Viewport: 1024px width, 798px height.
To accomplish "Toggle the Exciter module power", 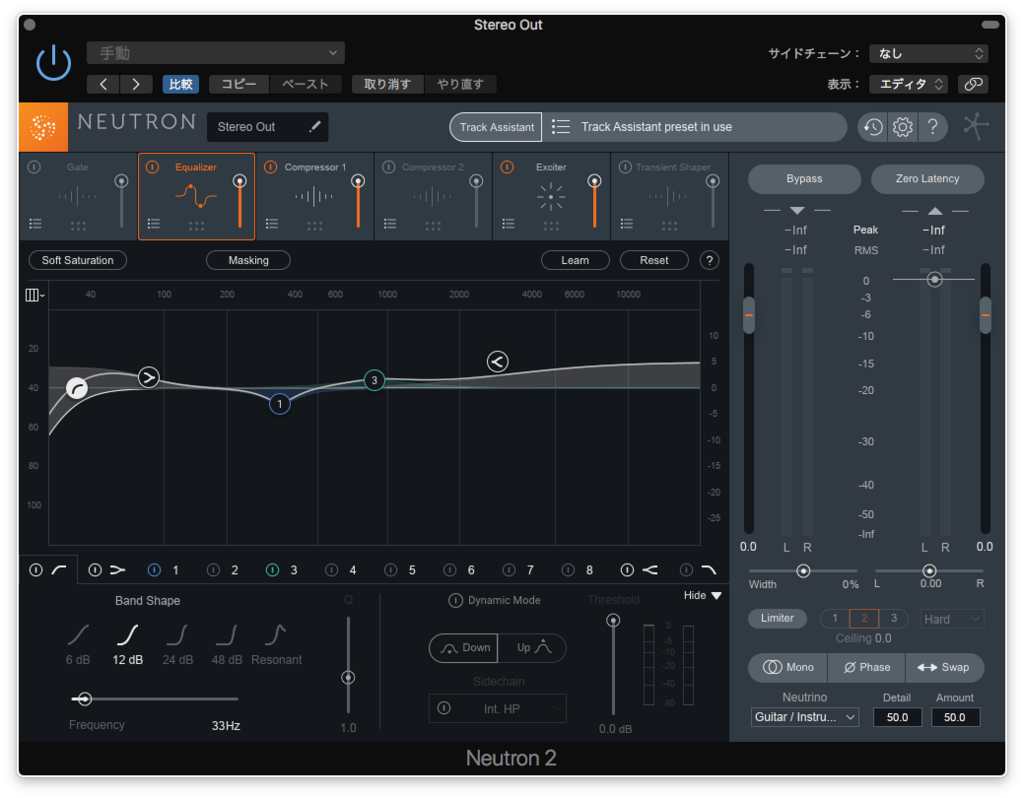I will pos(507,167).
